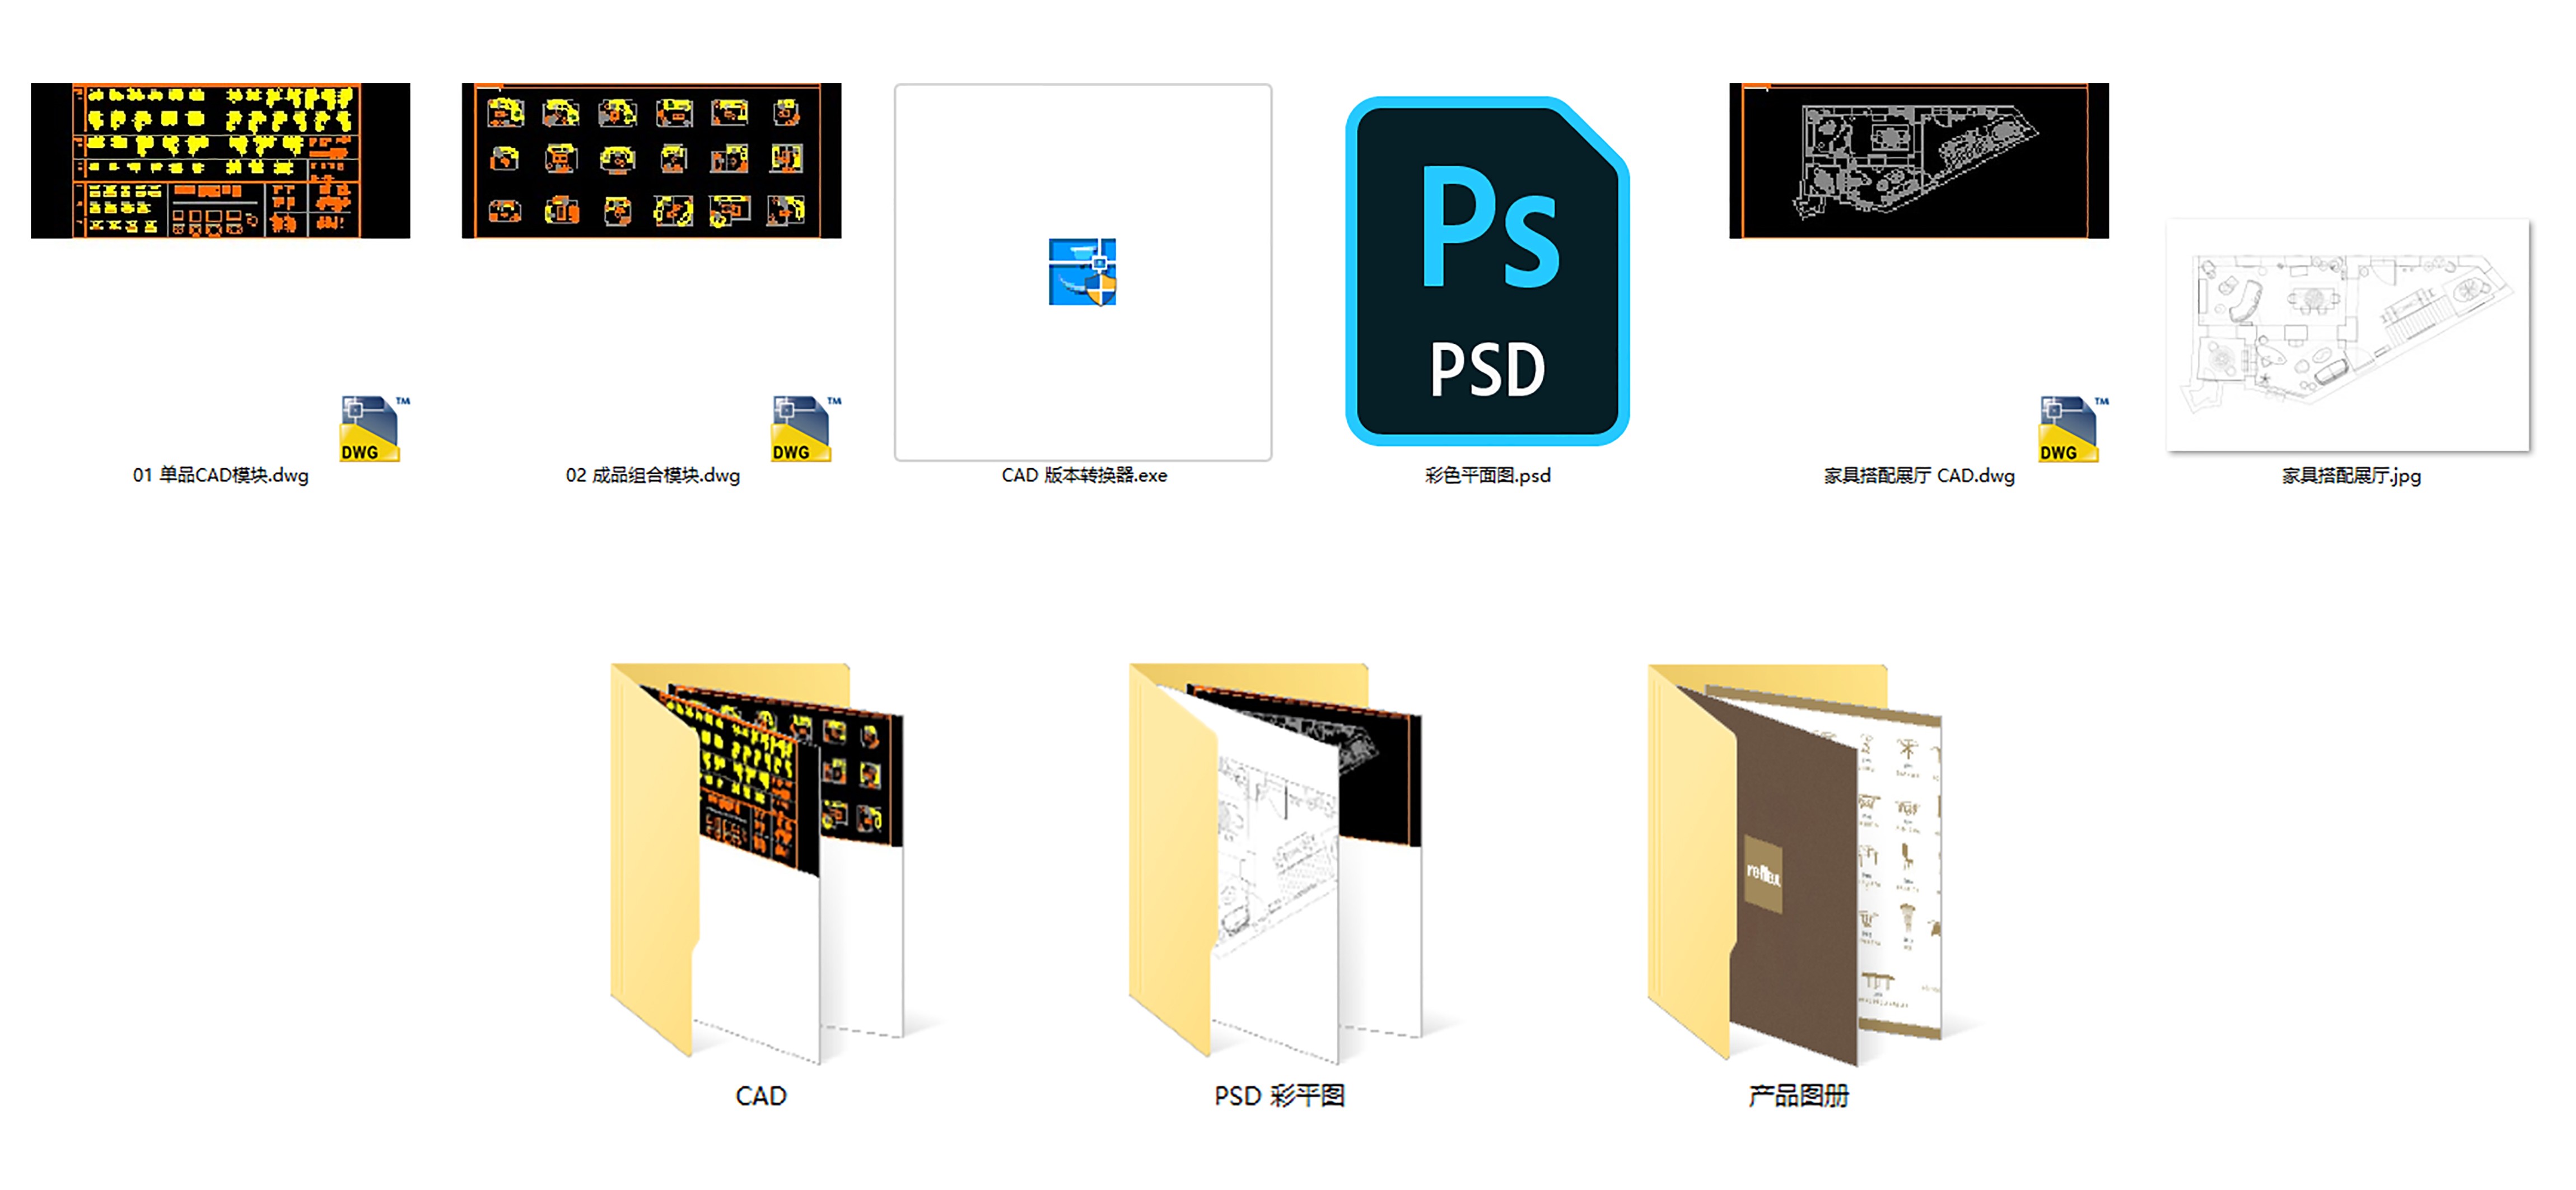This screenshot has width=2576, height=1190.
Task: Open the Photoshop PSD file icon
Action: pyautogui.click(x=1487, y=271)
